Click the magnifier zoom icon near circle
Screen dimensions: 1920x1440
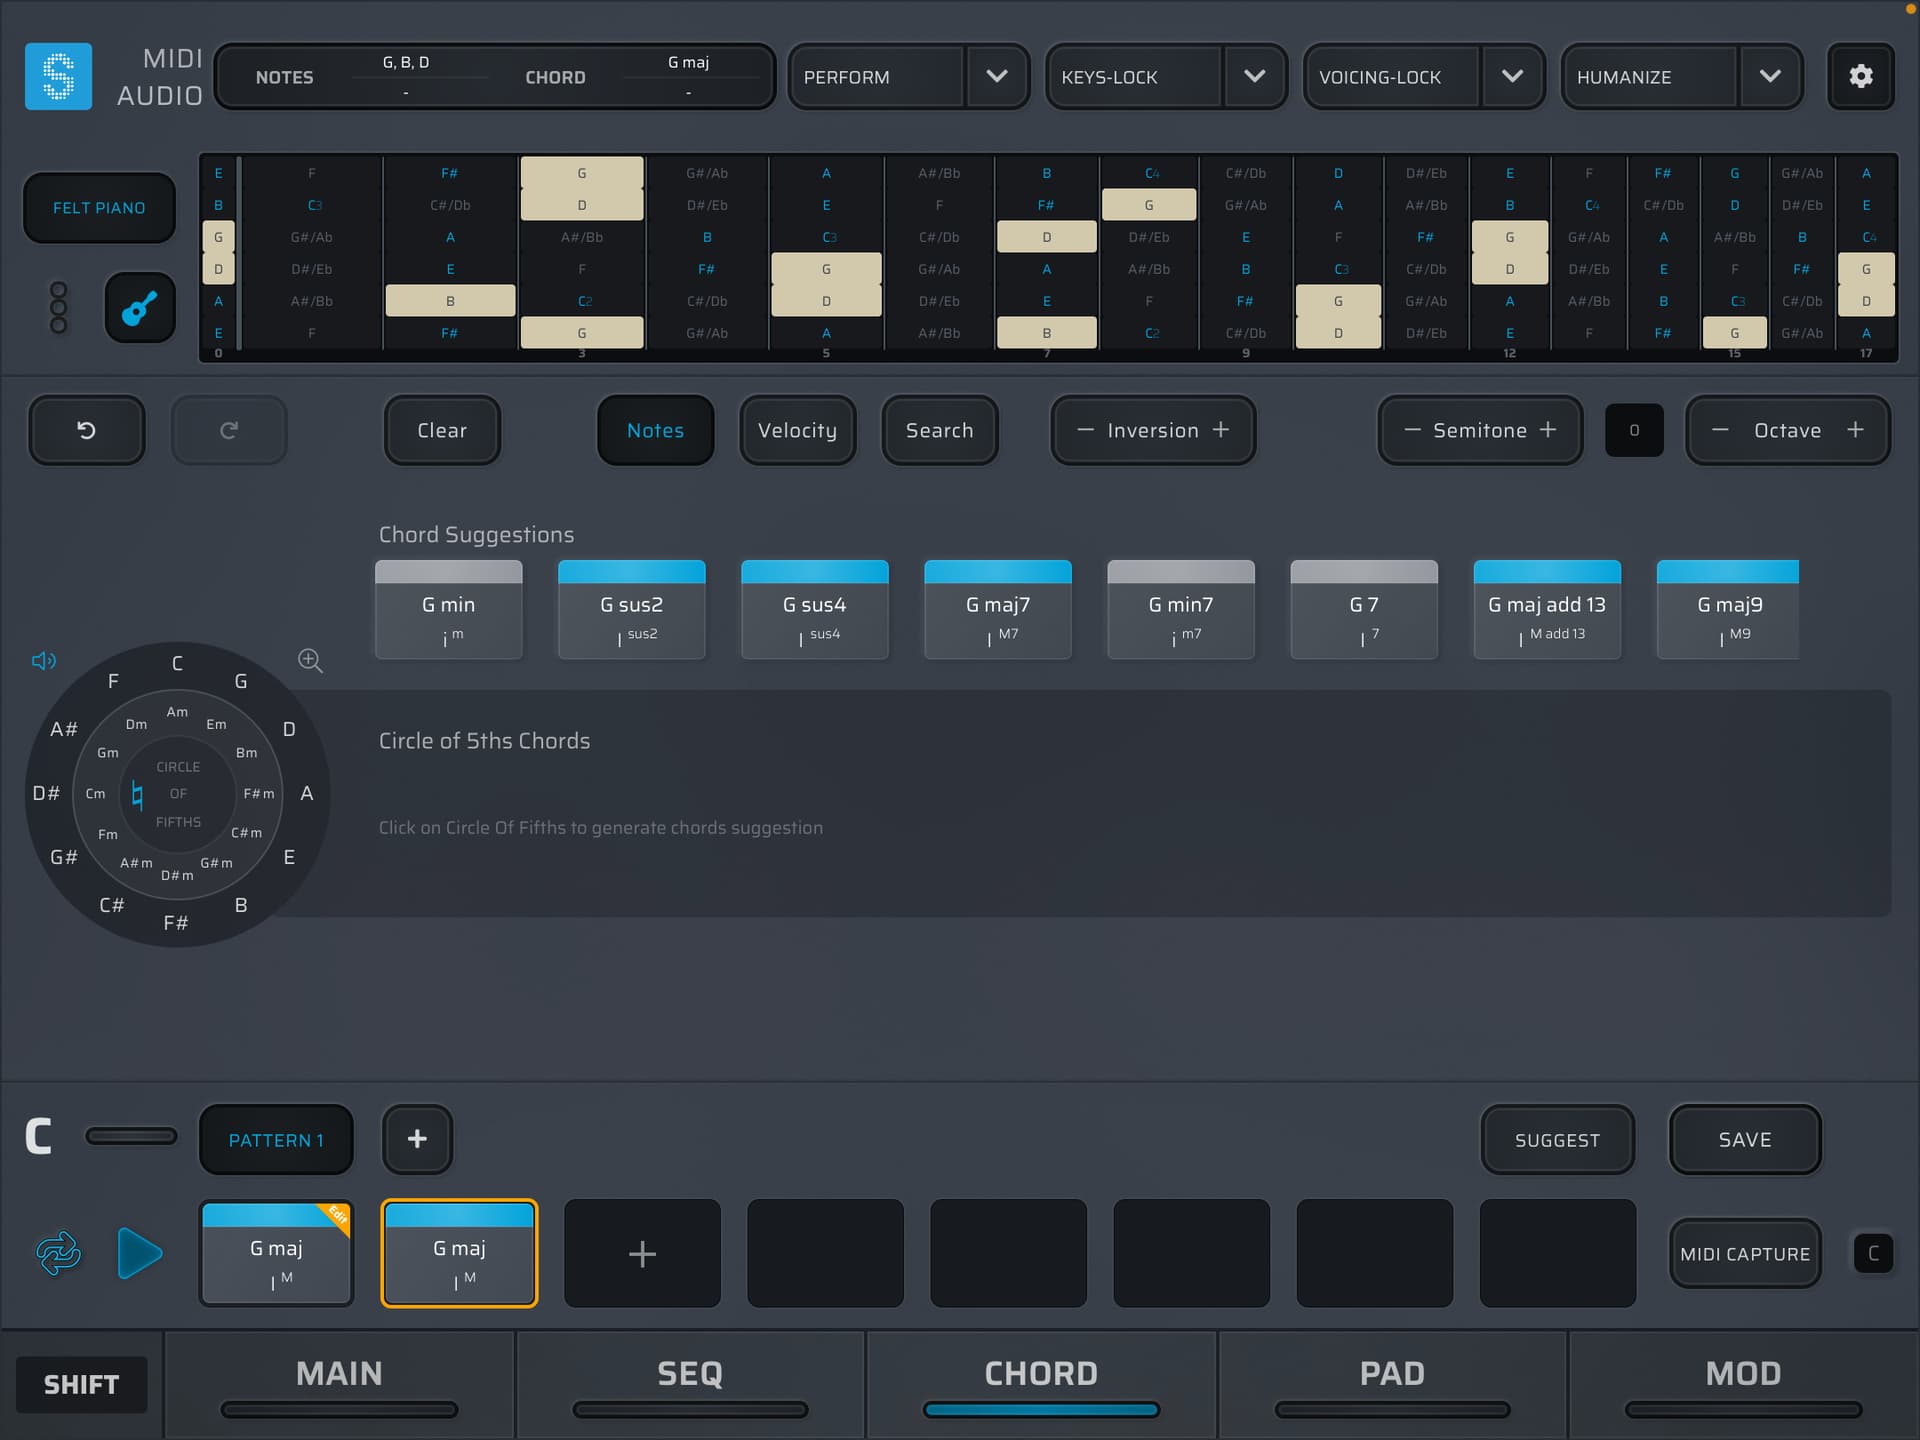[310, 661]
